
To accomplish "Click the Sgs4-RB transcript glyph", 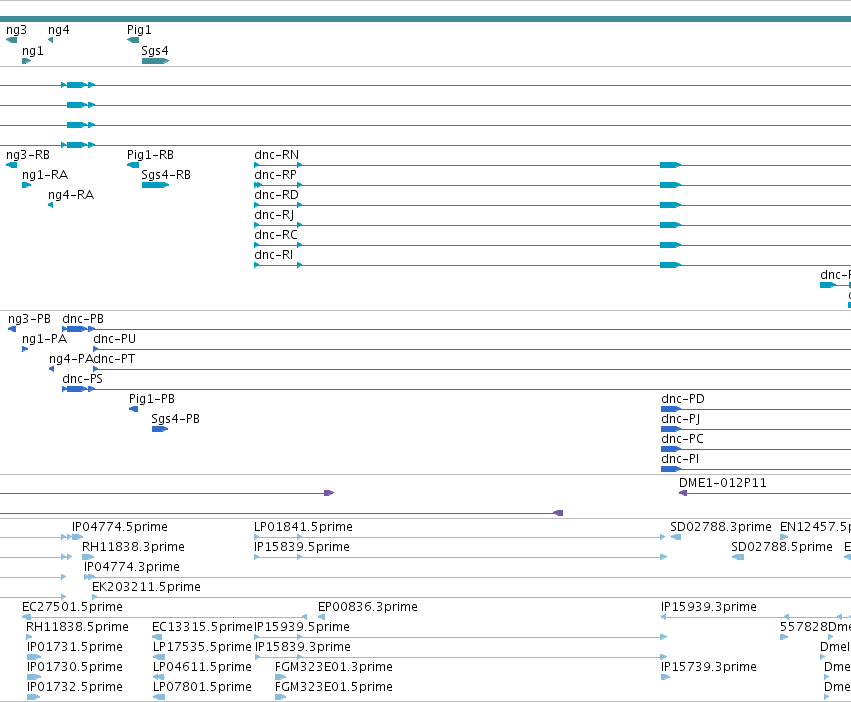I will click(155, 185).
